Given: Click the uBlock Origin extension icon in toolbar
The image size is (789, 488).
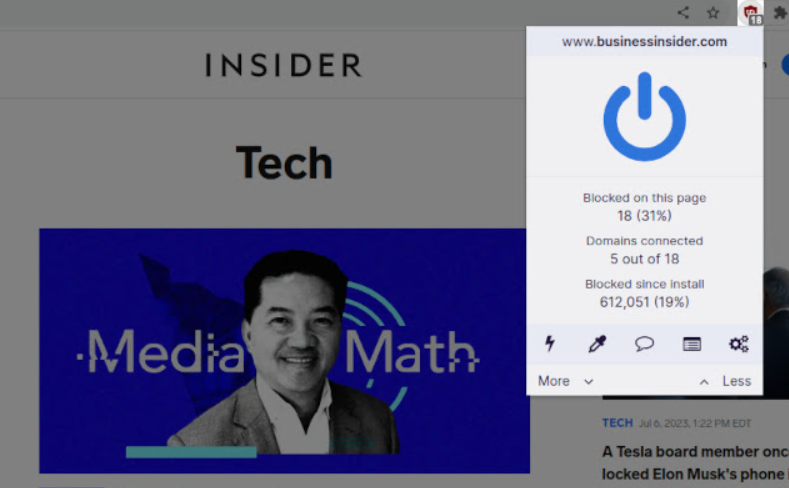Looking at the screenshot, I should (x=751, y=13).
